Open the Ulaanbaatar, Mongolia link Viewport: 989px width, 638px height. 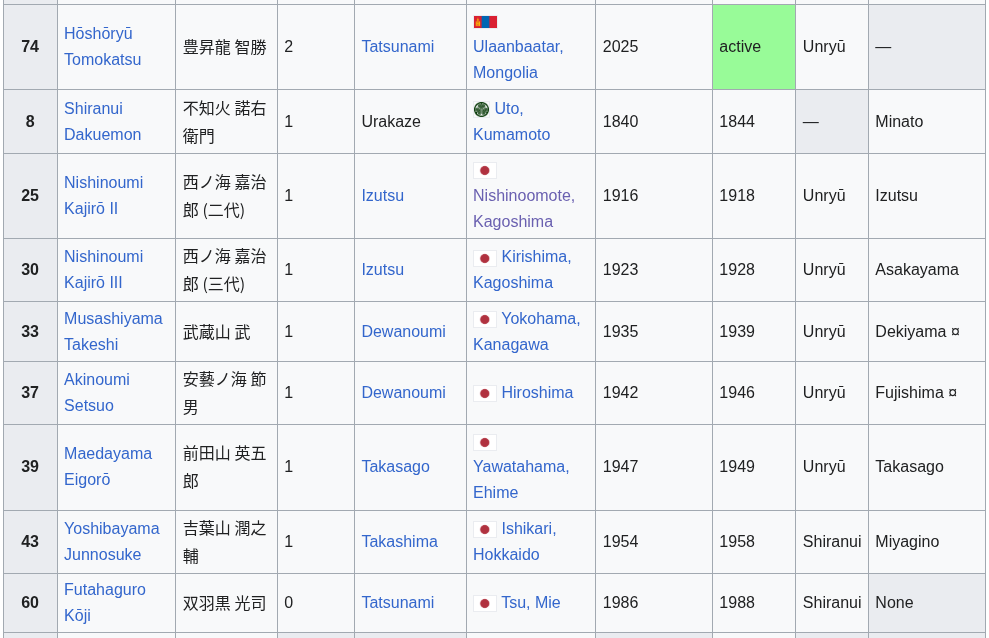pyautogui.click(x=518, y=59)
